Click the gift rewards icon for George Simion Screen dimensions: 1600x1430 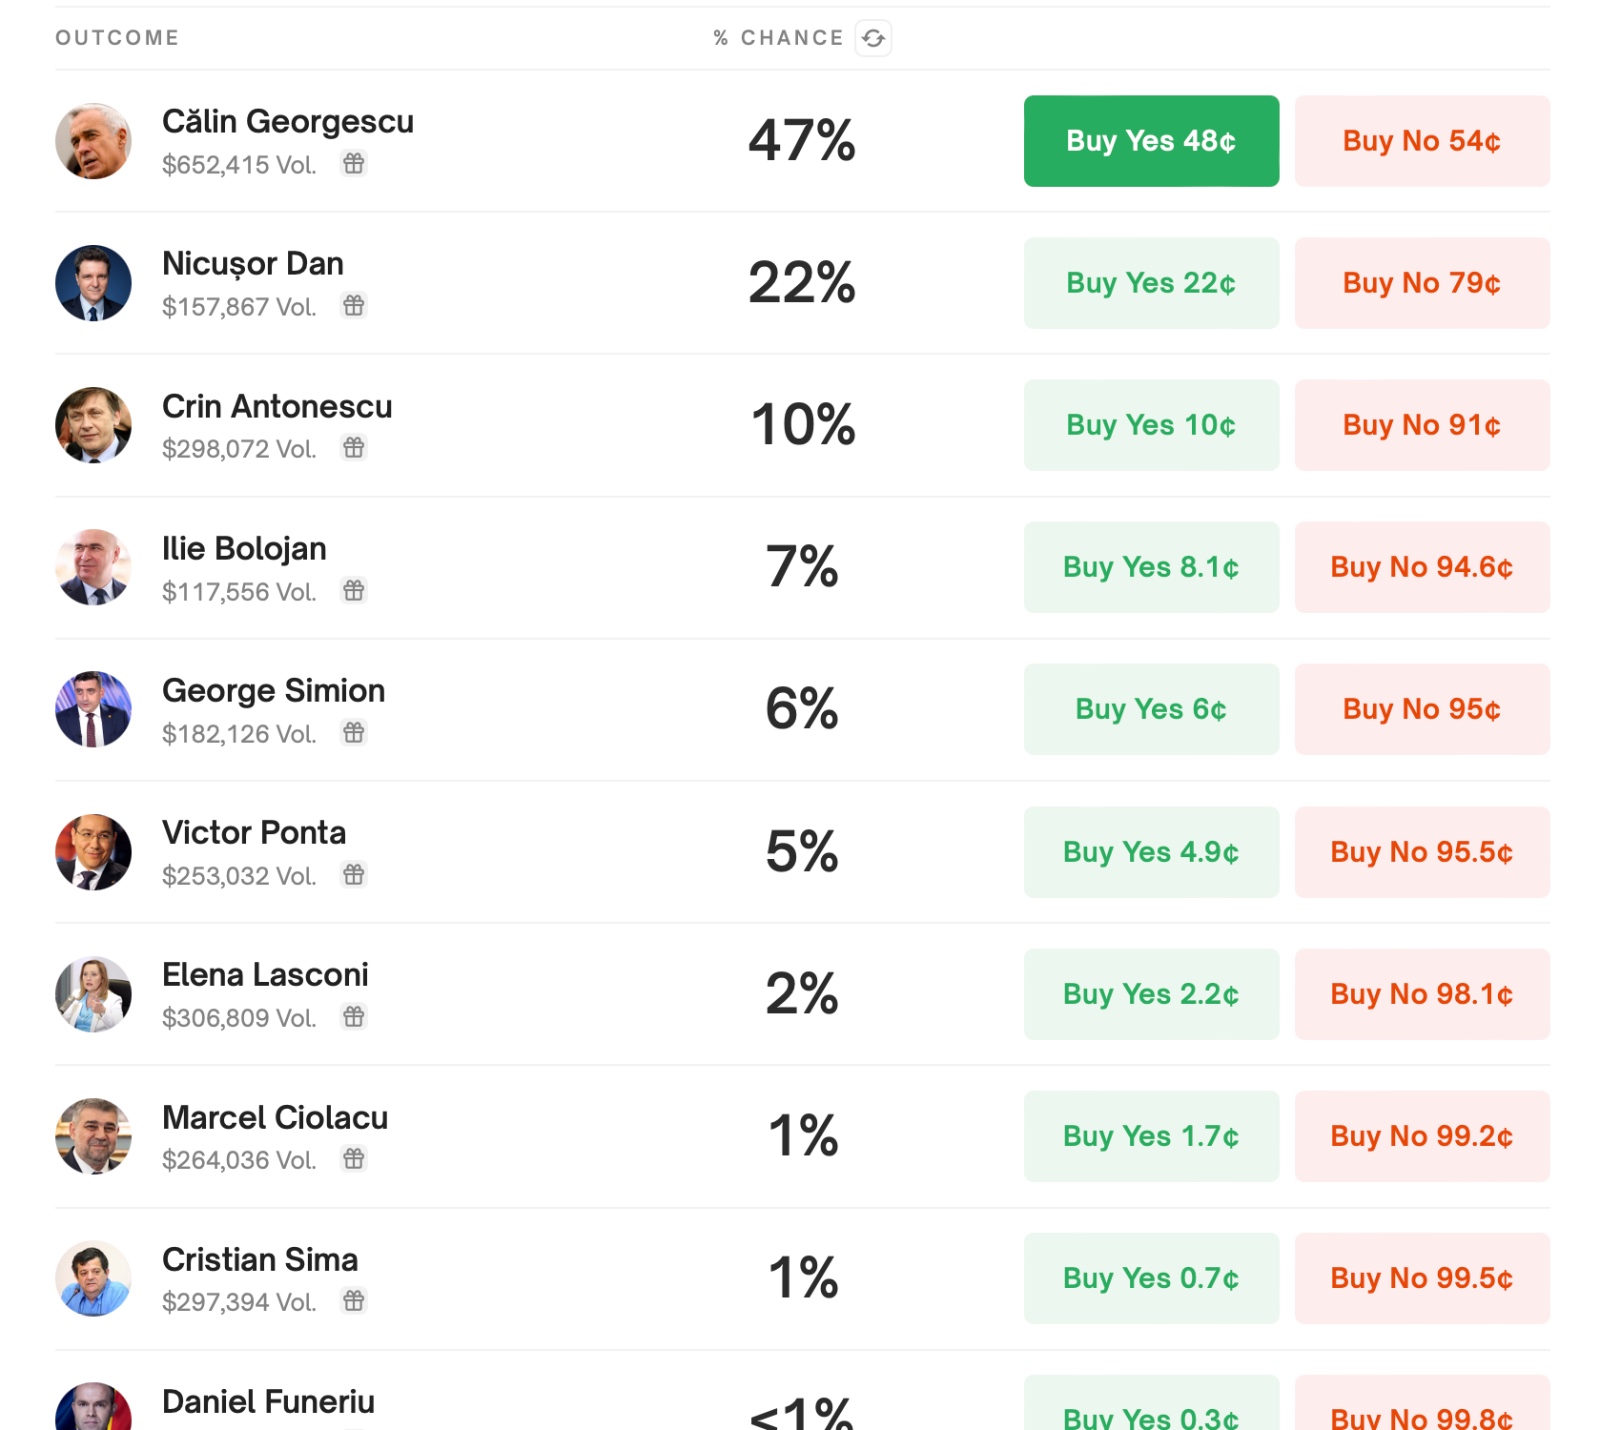[x=354, y=732]
